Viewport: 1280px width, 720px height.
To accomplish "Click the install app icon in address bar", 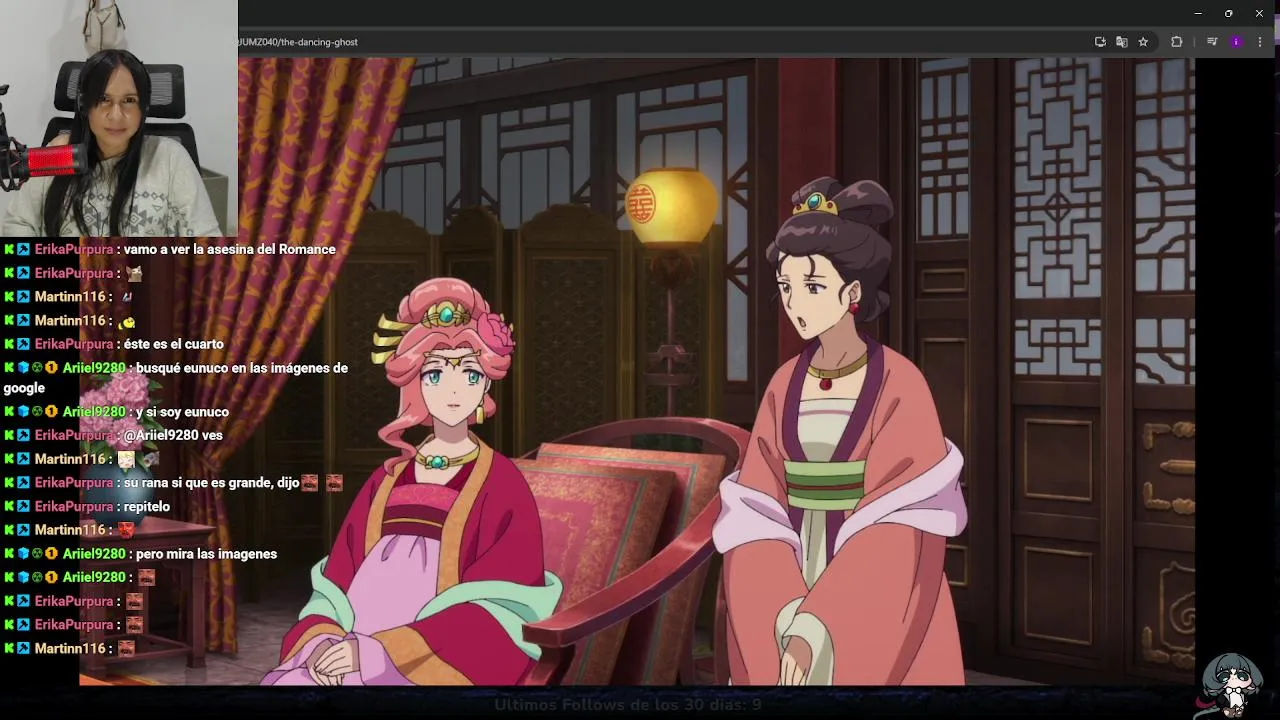I will (1100, 42).
